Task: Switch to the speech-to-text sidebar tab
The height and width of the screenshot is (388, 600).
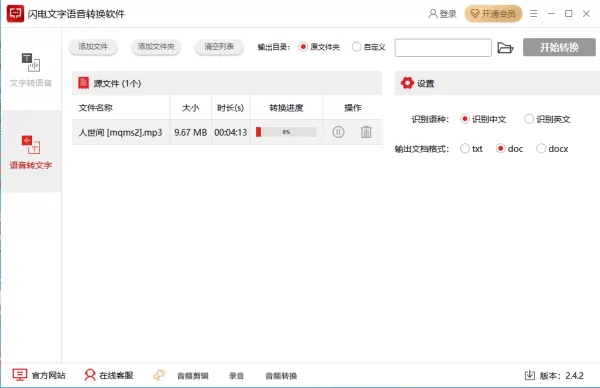Action: click(x=31, y=152)
